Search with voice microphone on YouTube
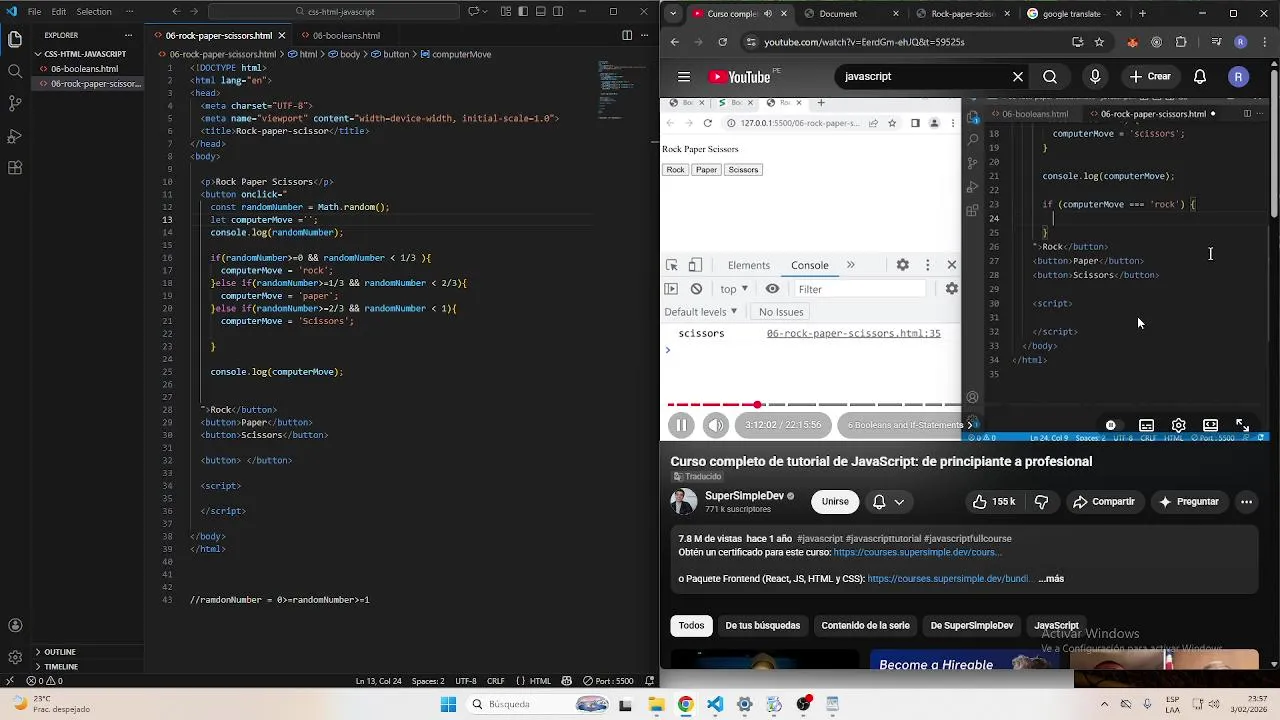Viewport: 1280px width, 720px height. [1096, 77]
